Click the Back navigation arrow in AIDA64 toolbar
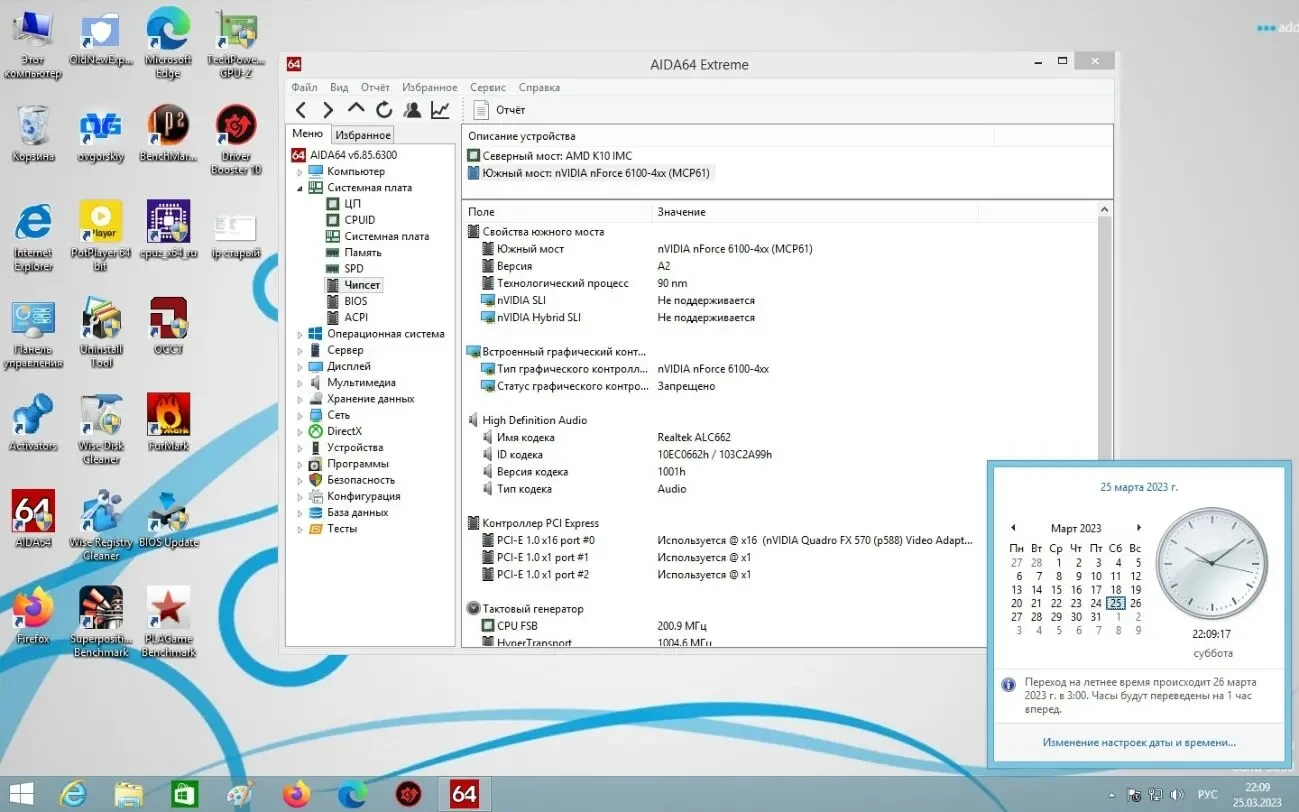1299x812 pixels. pyautogui.click(x=301, y=109)
